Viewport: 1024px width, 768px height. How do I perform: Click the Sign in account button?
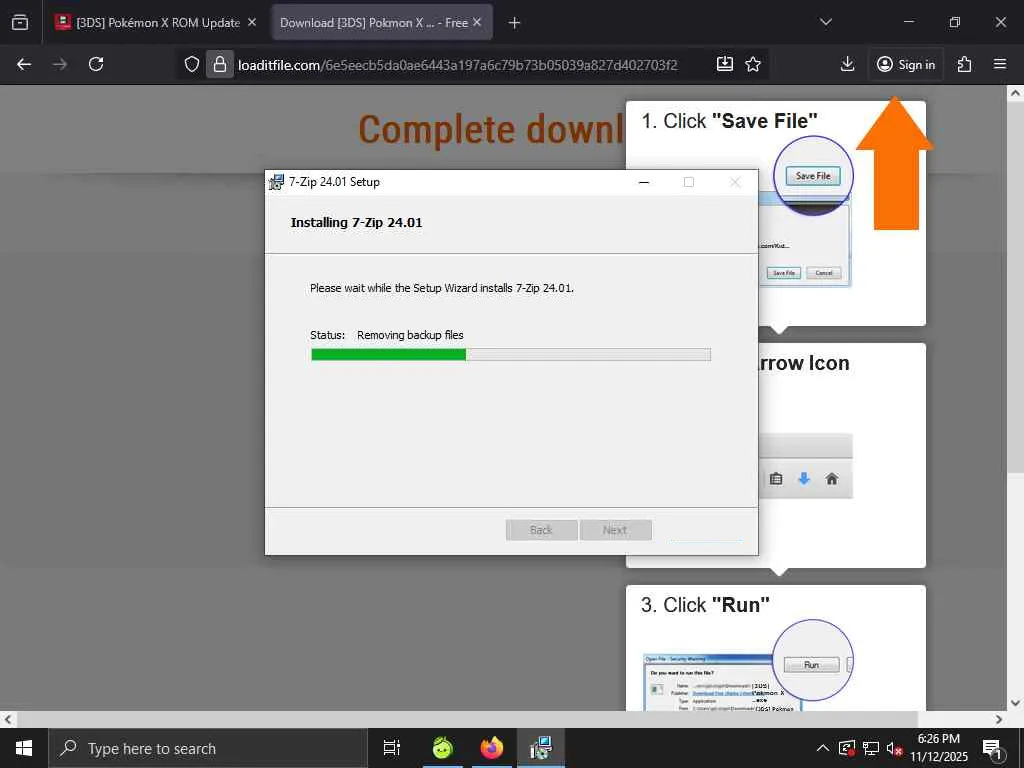pyautogui.click(x=906, y=64)
